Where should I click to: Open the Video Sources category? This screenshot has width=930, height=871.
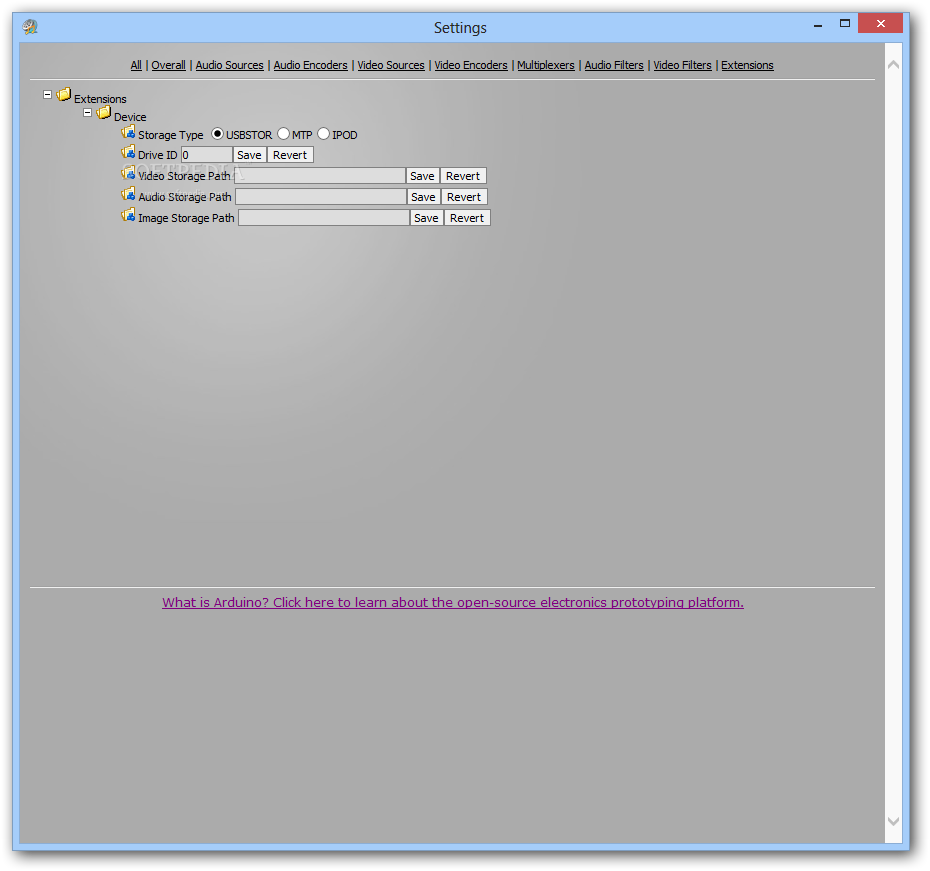(391, 65)
